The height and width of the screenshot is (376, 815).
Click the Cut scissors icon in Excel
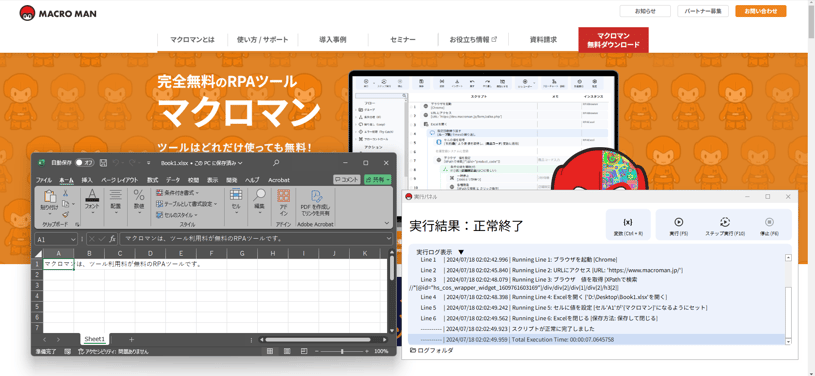coord(65,193)
